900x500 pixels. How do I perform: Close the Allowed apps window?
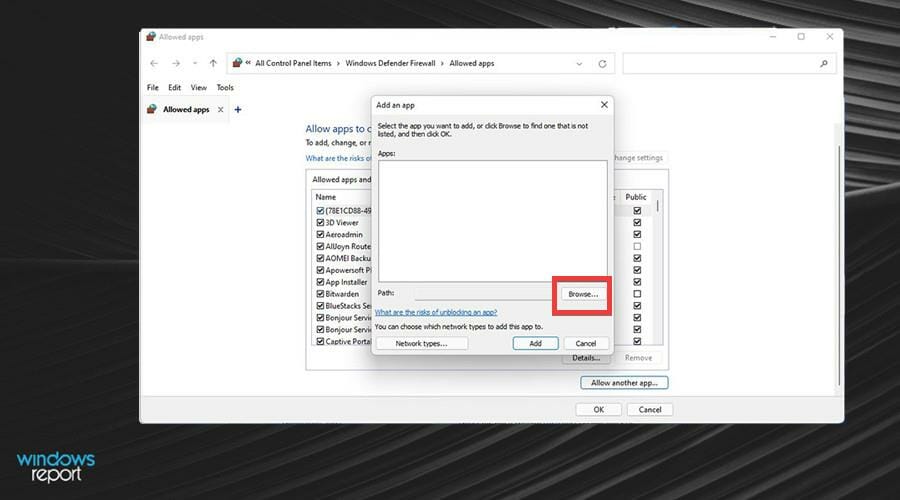pyautogui.click(x=829, y=37)
